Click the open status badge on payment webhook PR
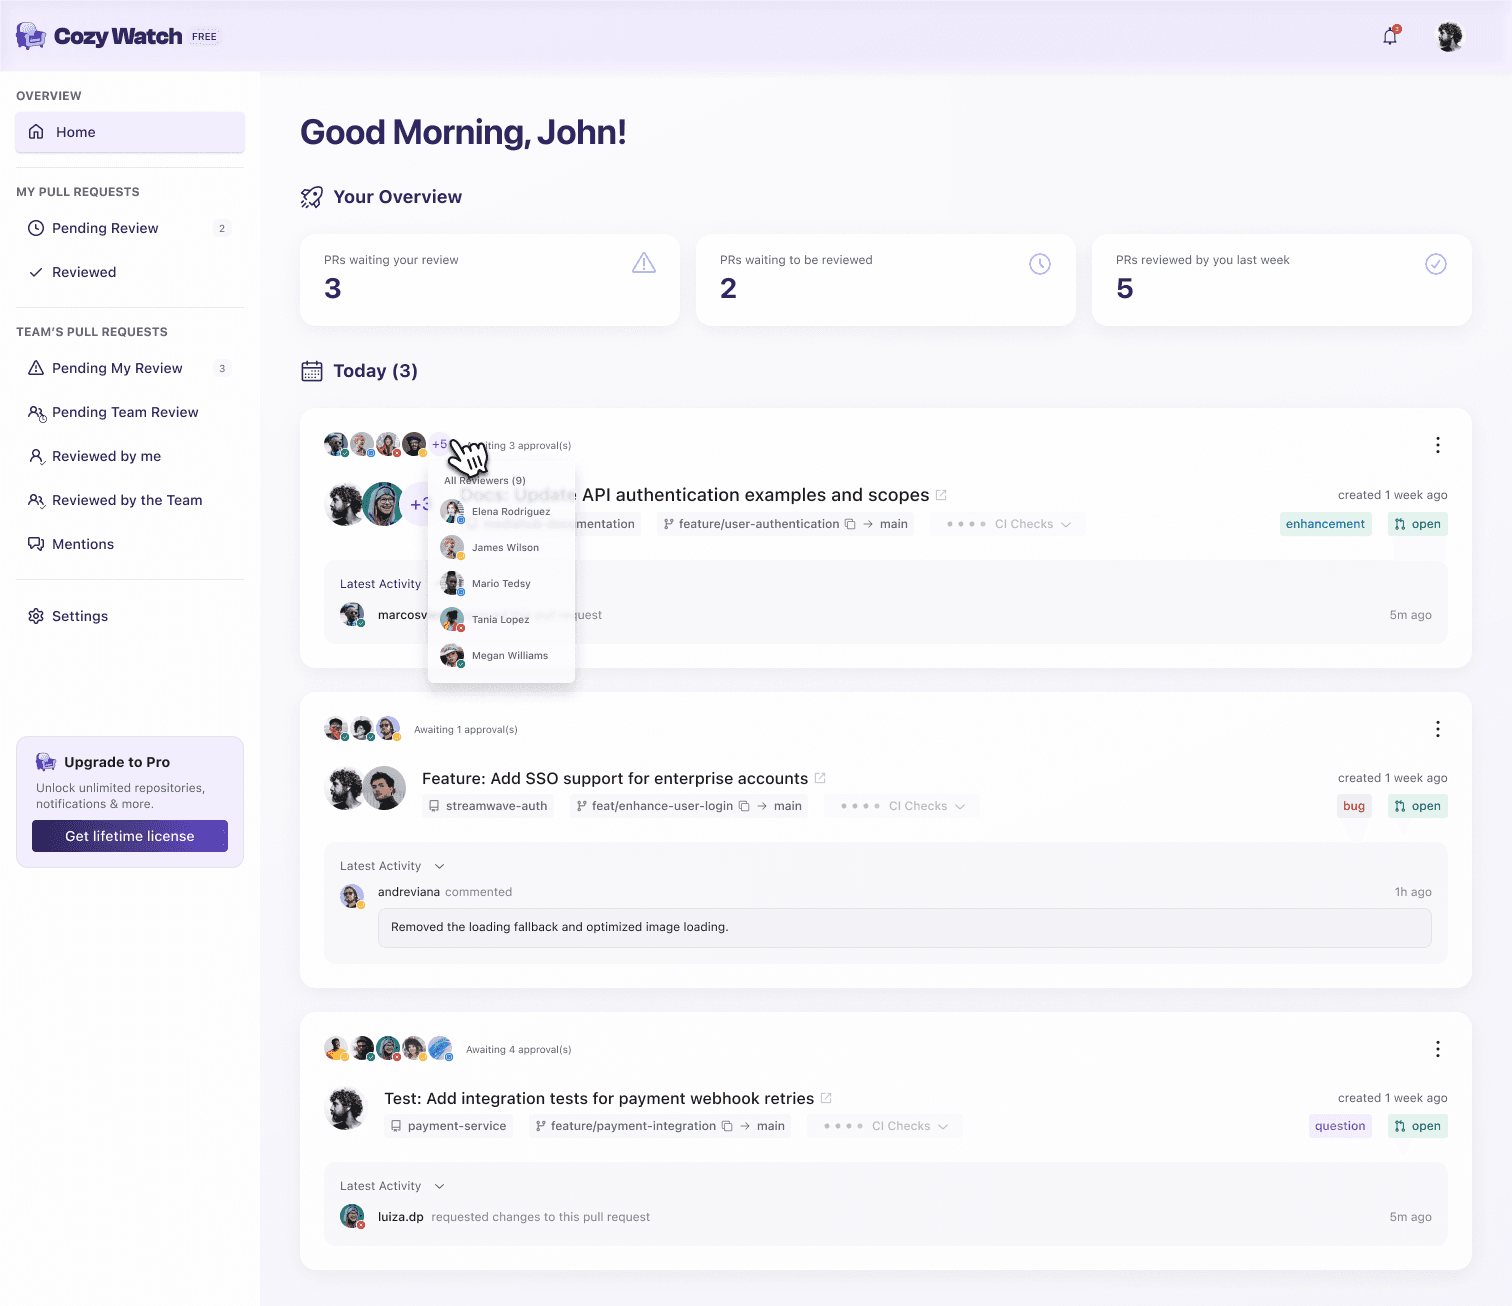 [1417, 1125]
